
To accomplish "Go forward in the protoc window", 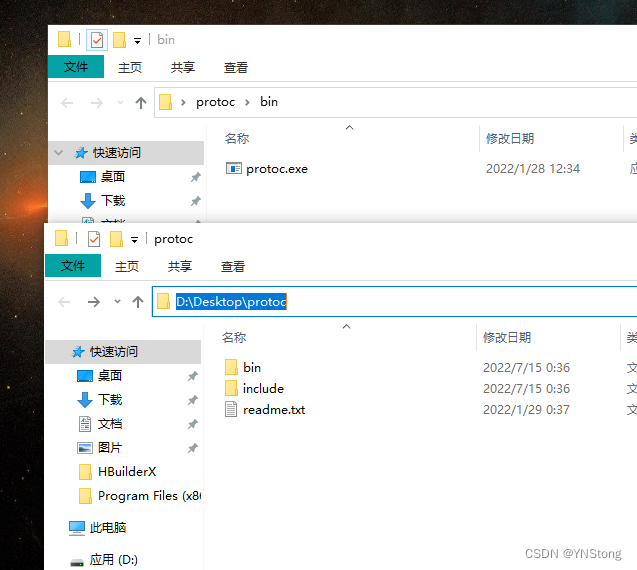I will pos(94,302).
